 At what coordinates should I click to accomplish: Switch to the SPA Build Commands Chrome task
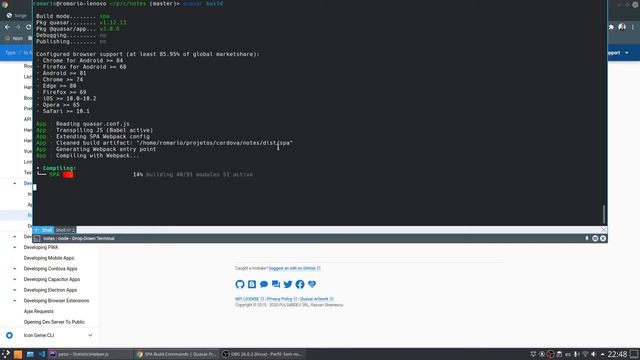click(x=176, y=354)
